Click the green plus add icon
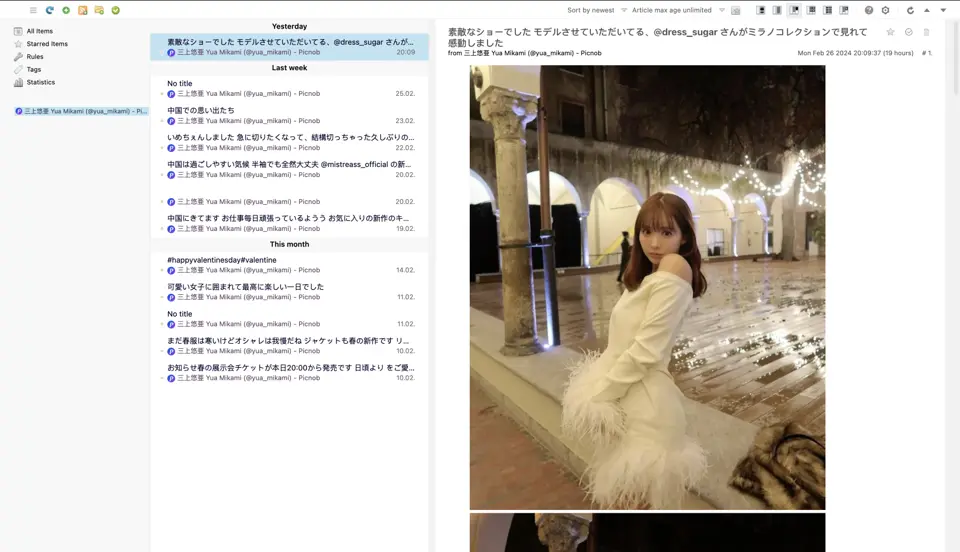This screenshot has width=960, height=552. pyautogui.click(x=66, y=10)
